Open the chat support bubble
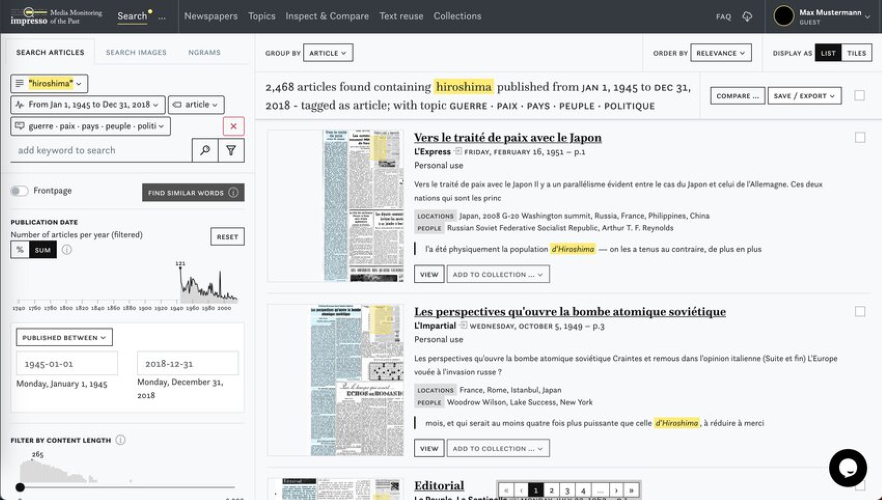 (848, 467)
